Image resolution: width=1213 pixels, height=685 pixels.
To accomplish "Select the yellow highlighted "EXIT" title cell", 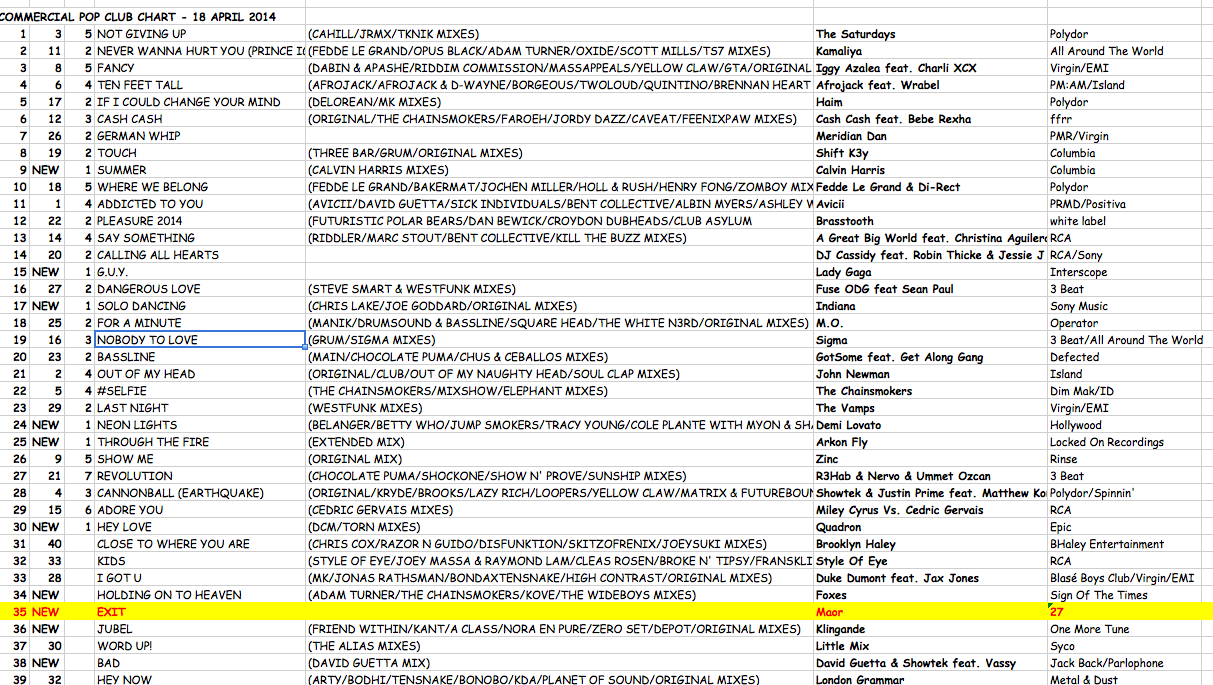I will point(112,612).
